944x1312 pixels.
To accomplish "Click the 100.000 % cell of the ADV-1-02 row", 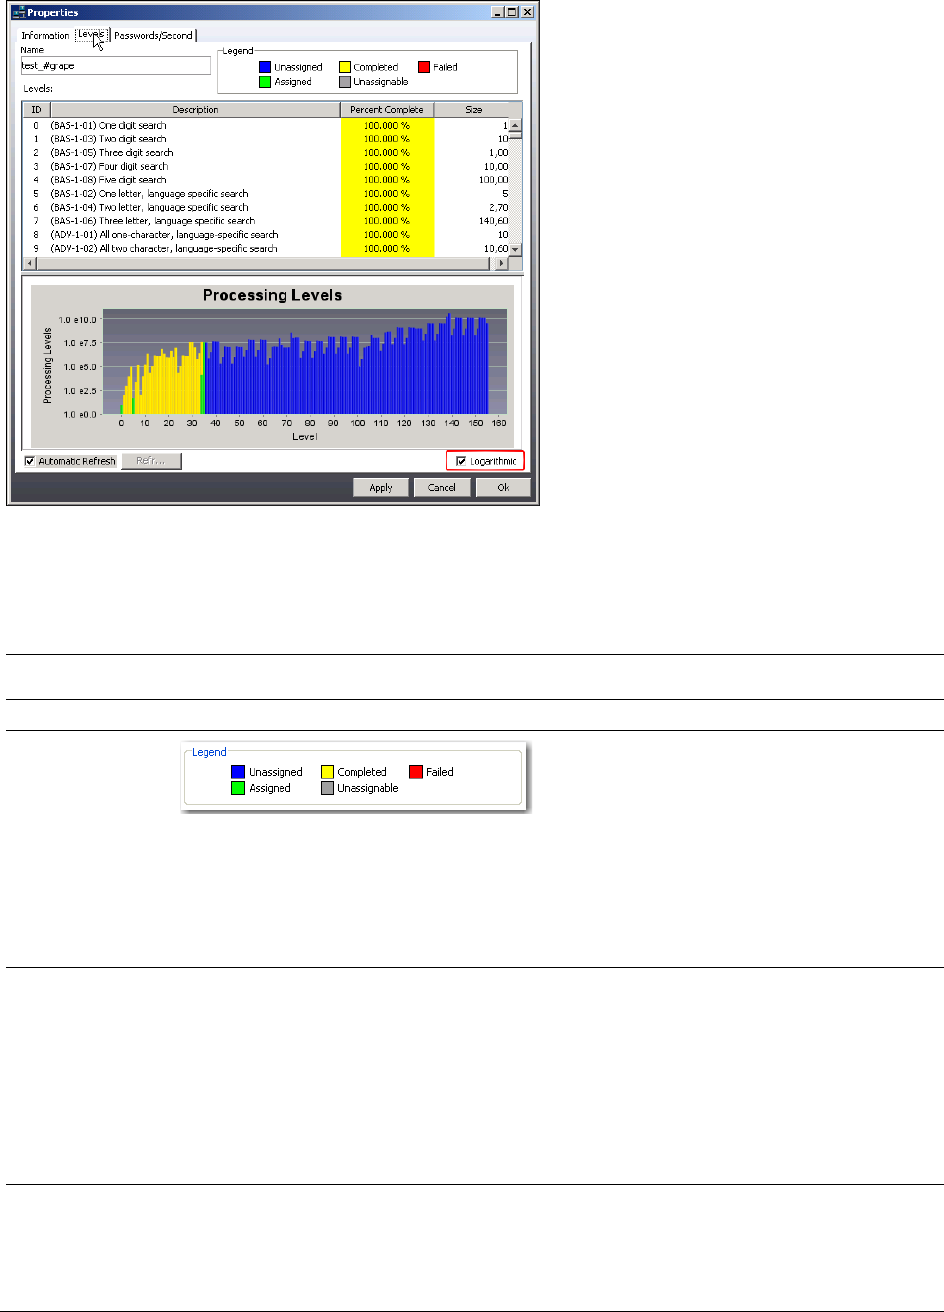I will pos(387,248).
